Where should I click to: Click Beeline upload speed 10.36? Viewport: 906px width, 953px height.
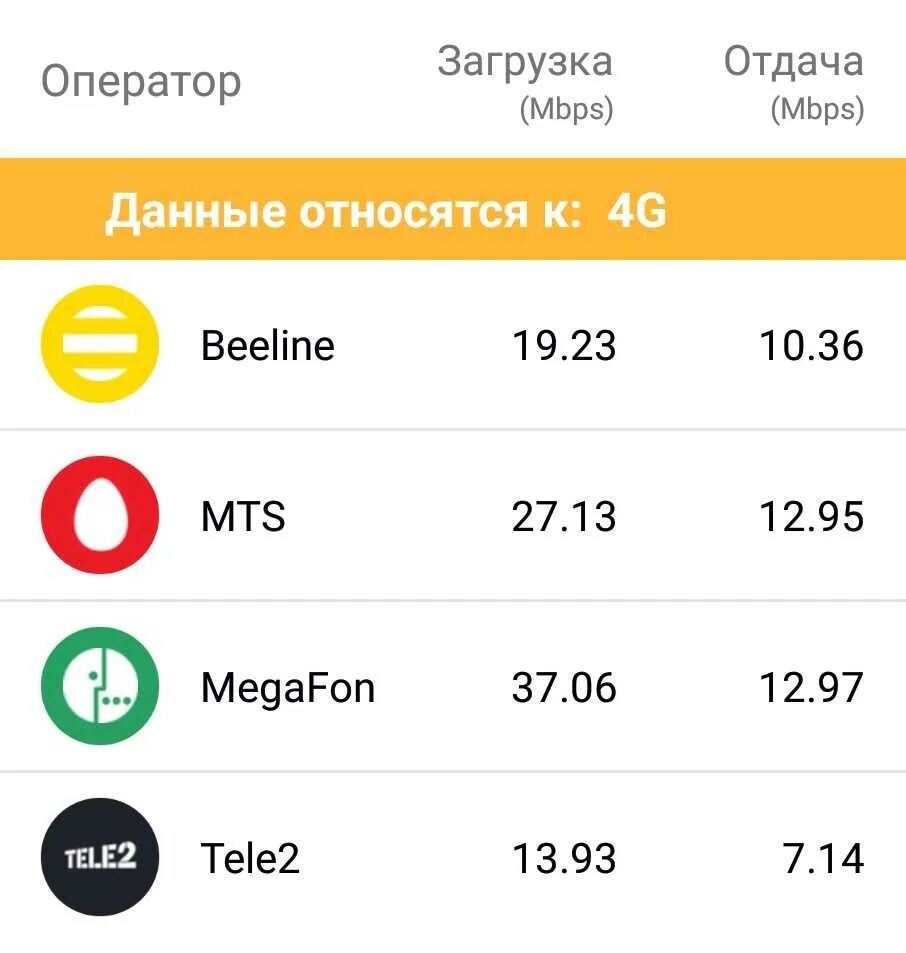811,346
